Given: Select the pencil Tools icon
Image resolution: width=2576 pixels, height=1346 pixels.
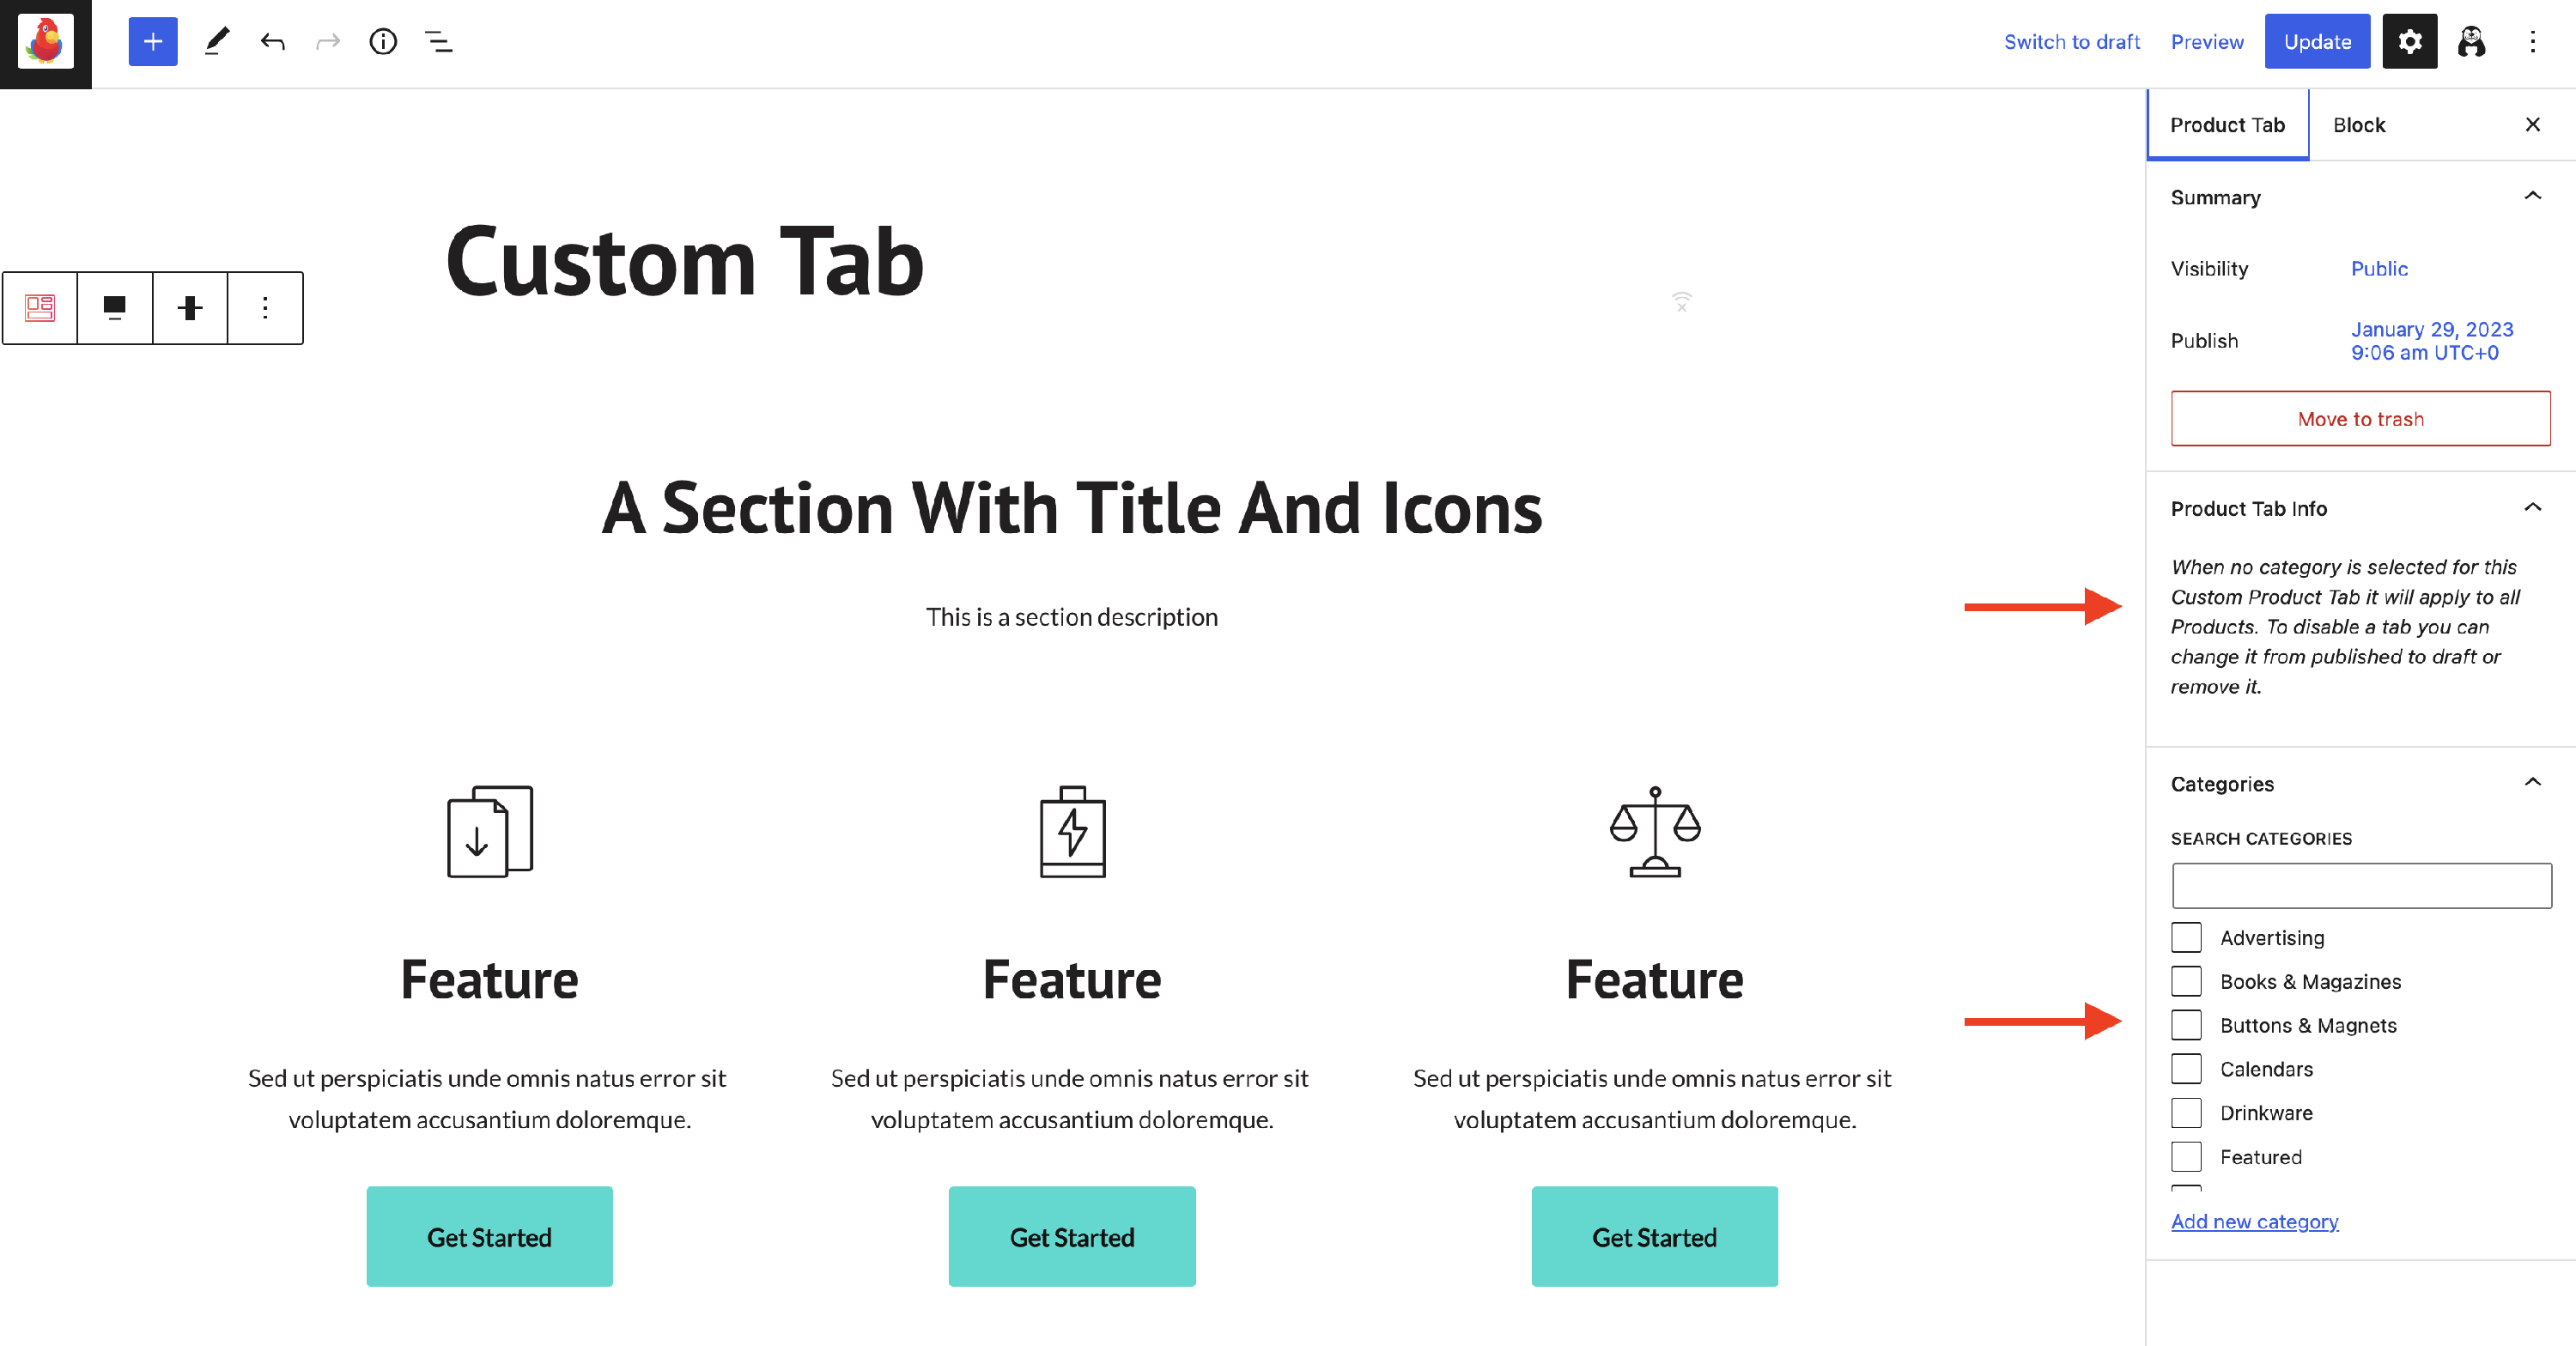Looking at the screenshot, I should [217, 42].
